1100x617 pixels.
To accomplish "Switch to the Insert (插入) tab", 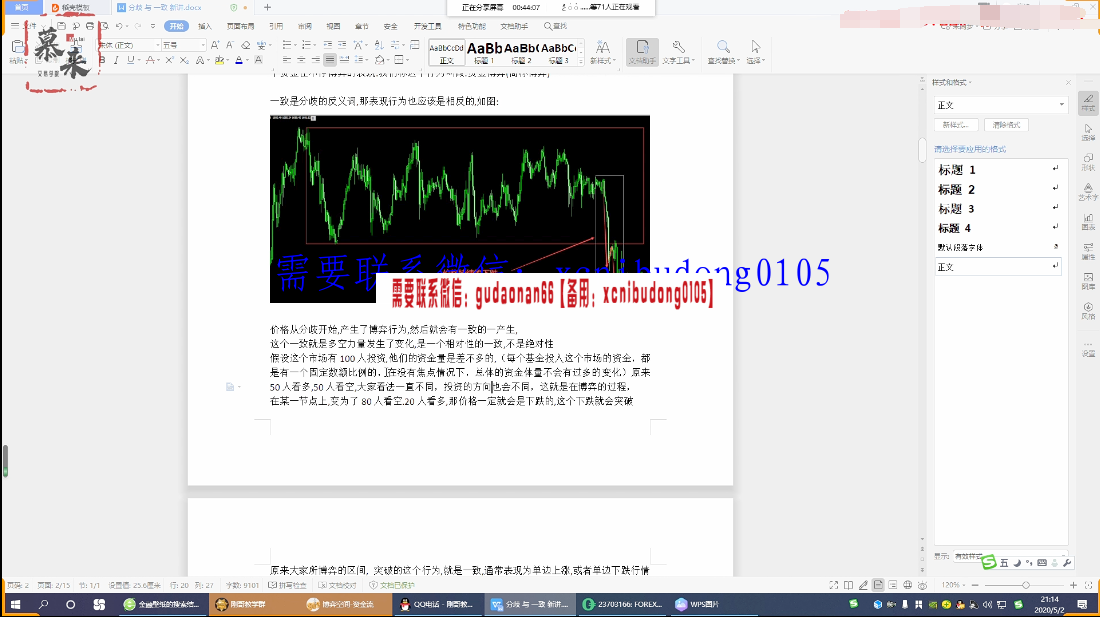I will [204, 26].
